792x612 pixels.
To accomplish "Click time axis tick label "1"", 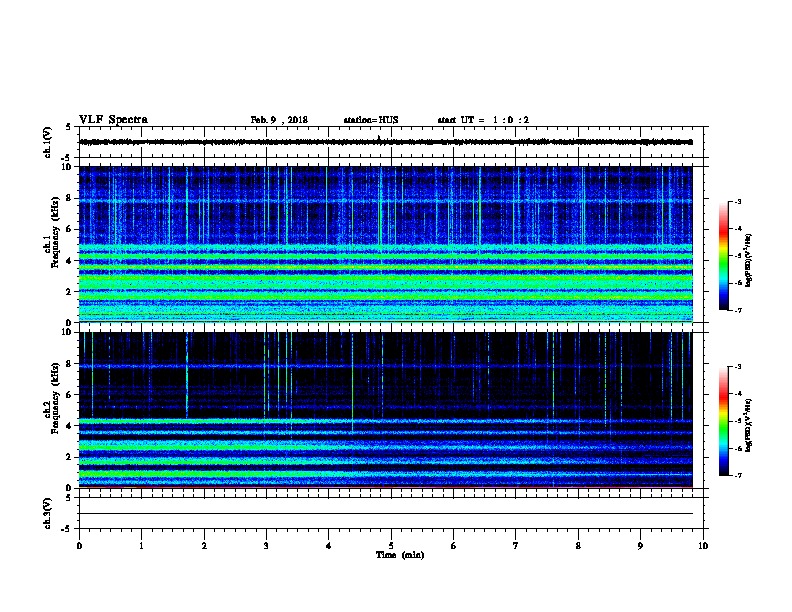I will point(141,546).
